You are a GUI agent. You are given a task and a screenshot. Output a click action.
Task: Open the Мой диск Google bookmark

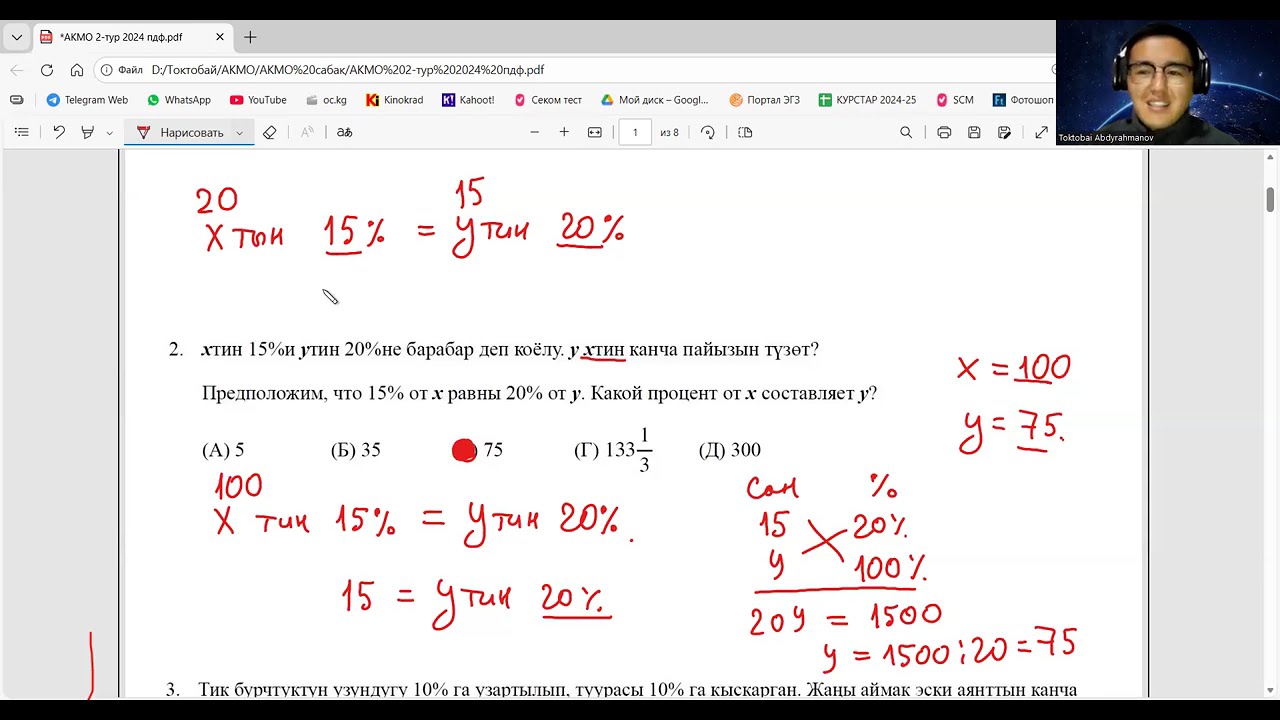654,100
